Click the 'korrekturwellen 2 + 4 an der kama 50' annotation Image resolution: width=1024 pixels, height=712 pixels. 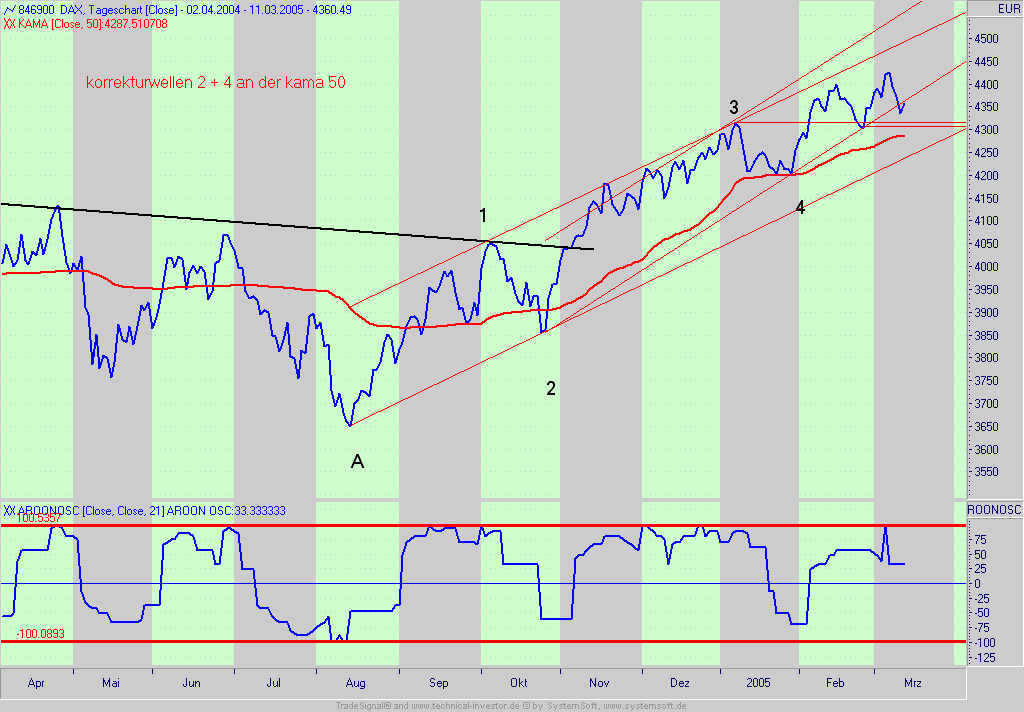click(216, 82)
